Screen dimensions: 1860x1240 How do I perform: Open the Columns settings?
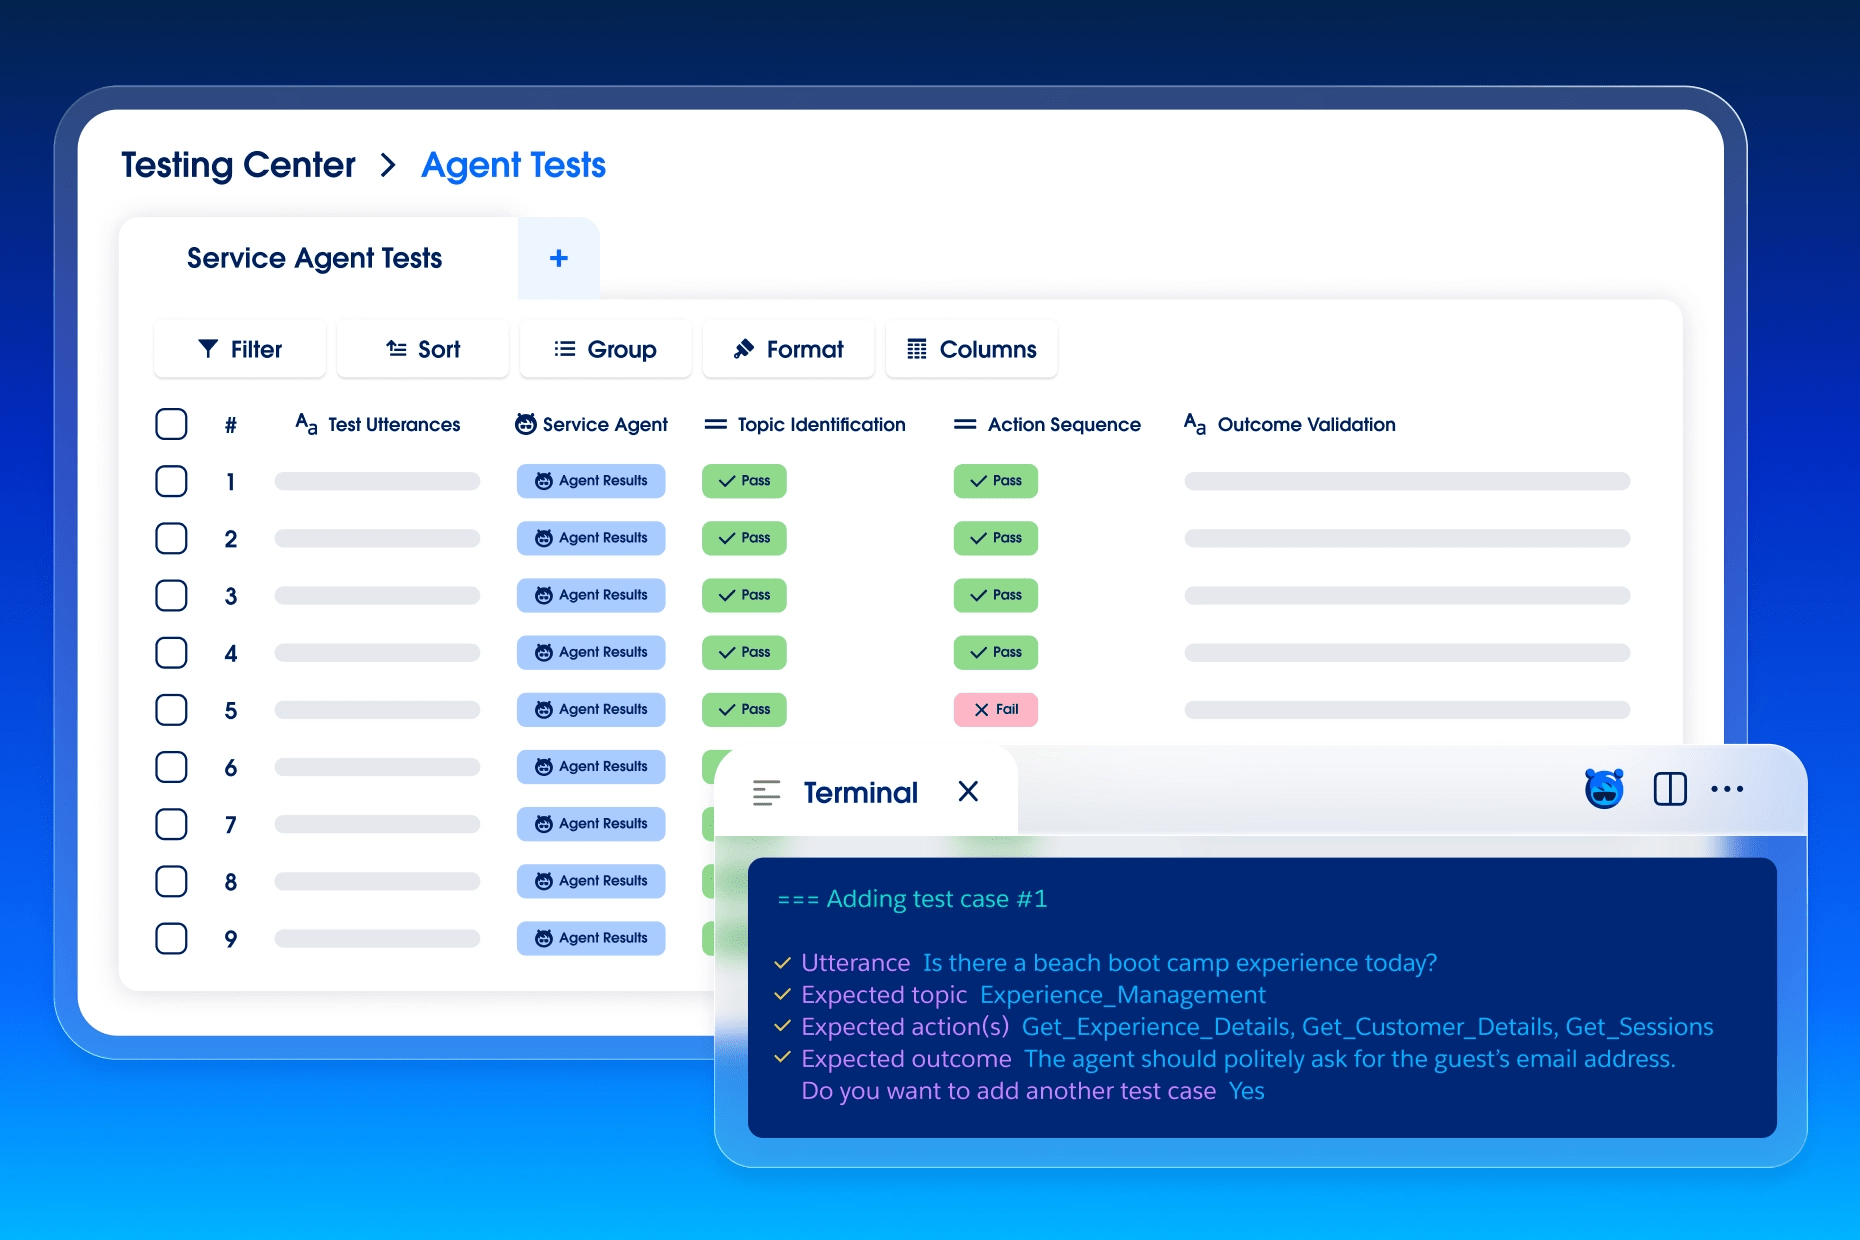pos(972,349)
